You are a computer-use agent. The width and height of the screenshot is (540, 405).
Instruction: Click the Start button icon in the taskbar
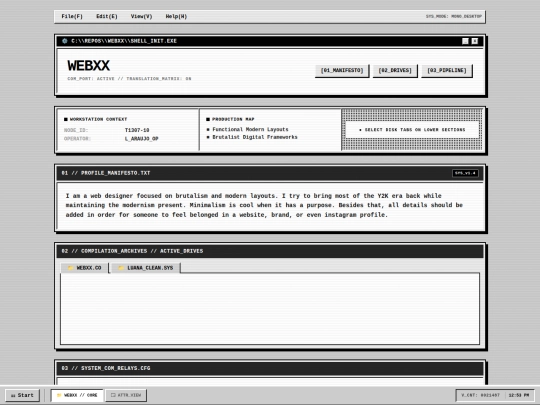pyautogui.click(x=13, y=395)
